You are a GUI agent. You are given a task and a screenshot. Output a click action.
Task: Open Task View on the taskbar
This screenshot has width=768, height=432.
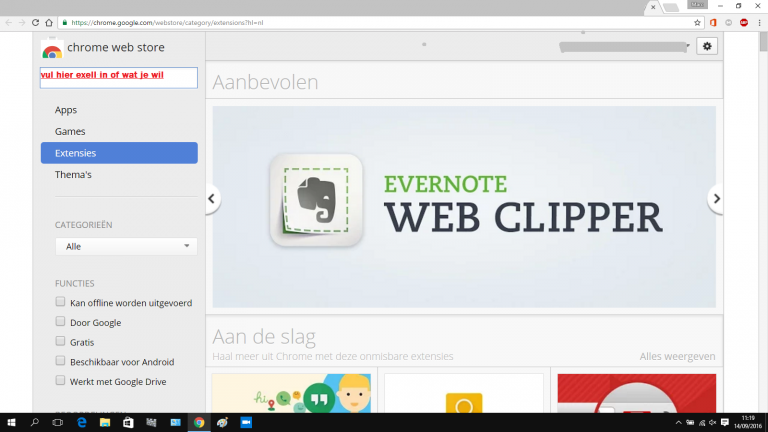58,422
